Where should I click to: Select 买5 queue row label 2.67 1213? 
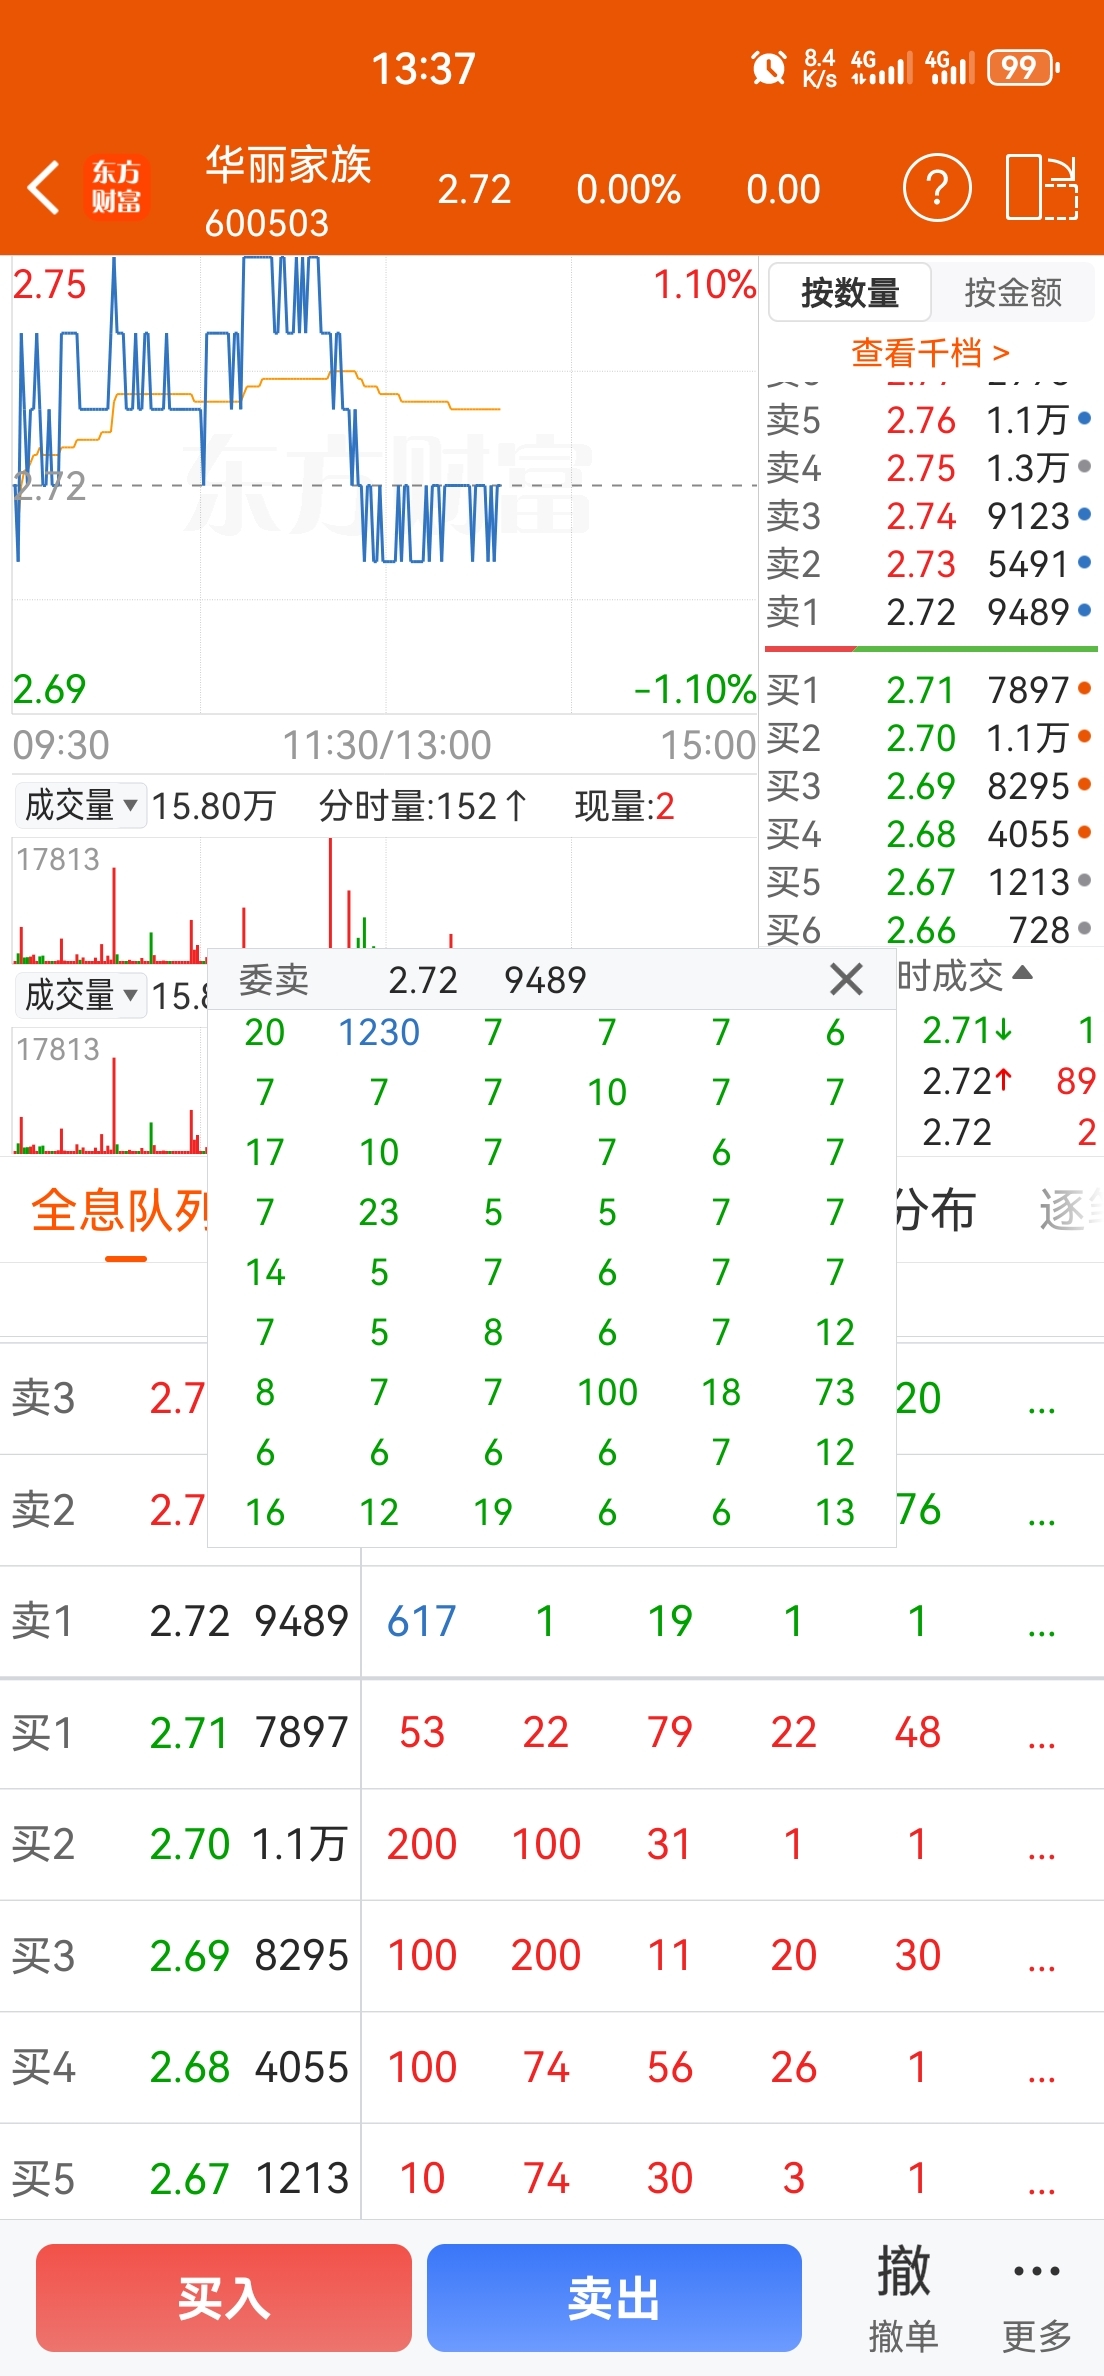(180, 2179)
